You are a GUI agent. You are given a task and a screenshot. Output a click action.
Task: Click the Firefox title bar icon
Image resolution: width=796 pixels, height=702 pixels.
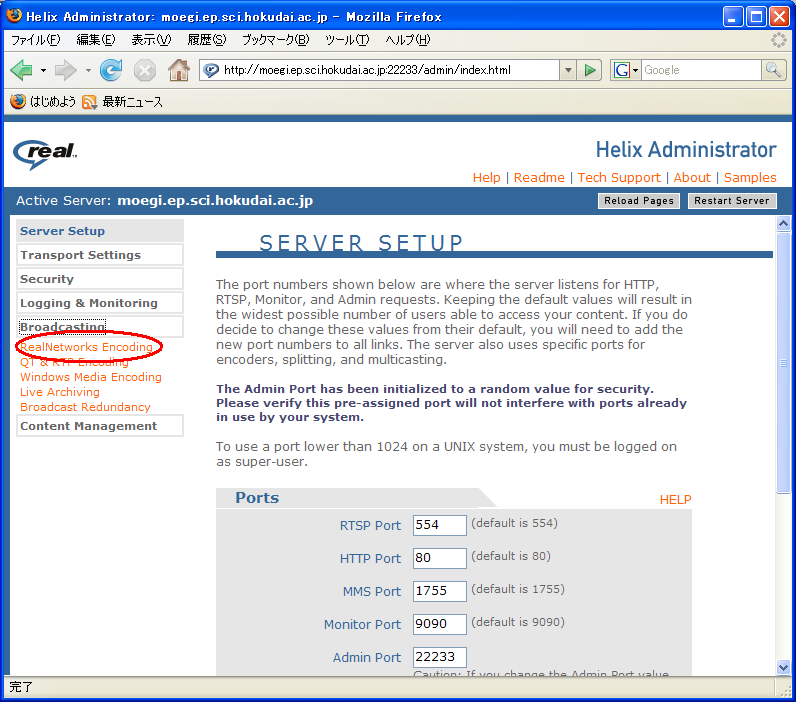pos(14,16)
